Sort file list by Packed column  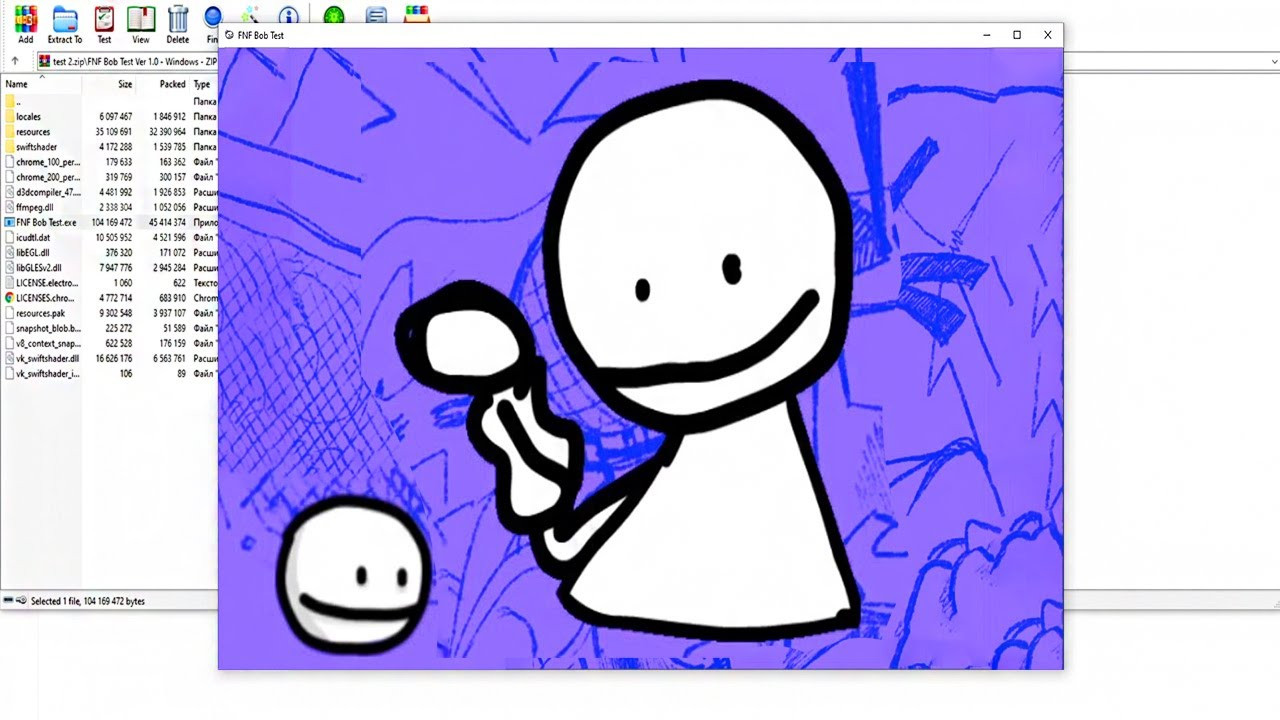(x=162, y=84)
